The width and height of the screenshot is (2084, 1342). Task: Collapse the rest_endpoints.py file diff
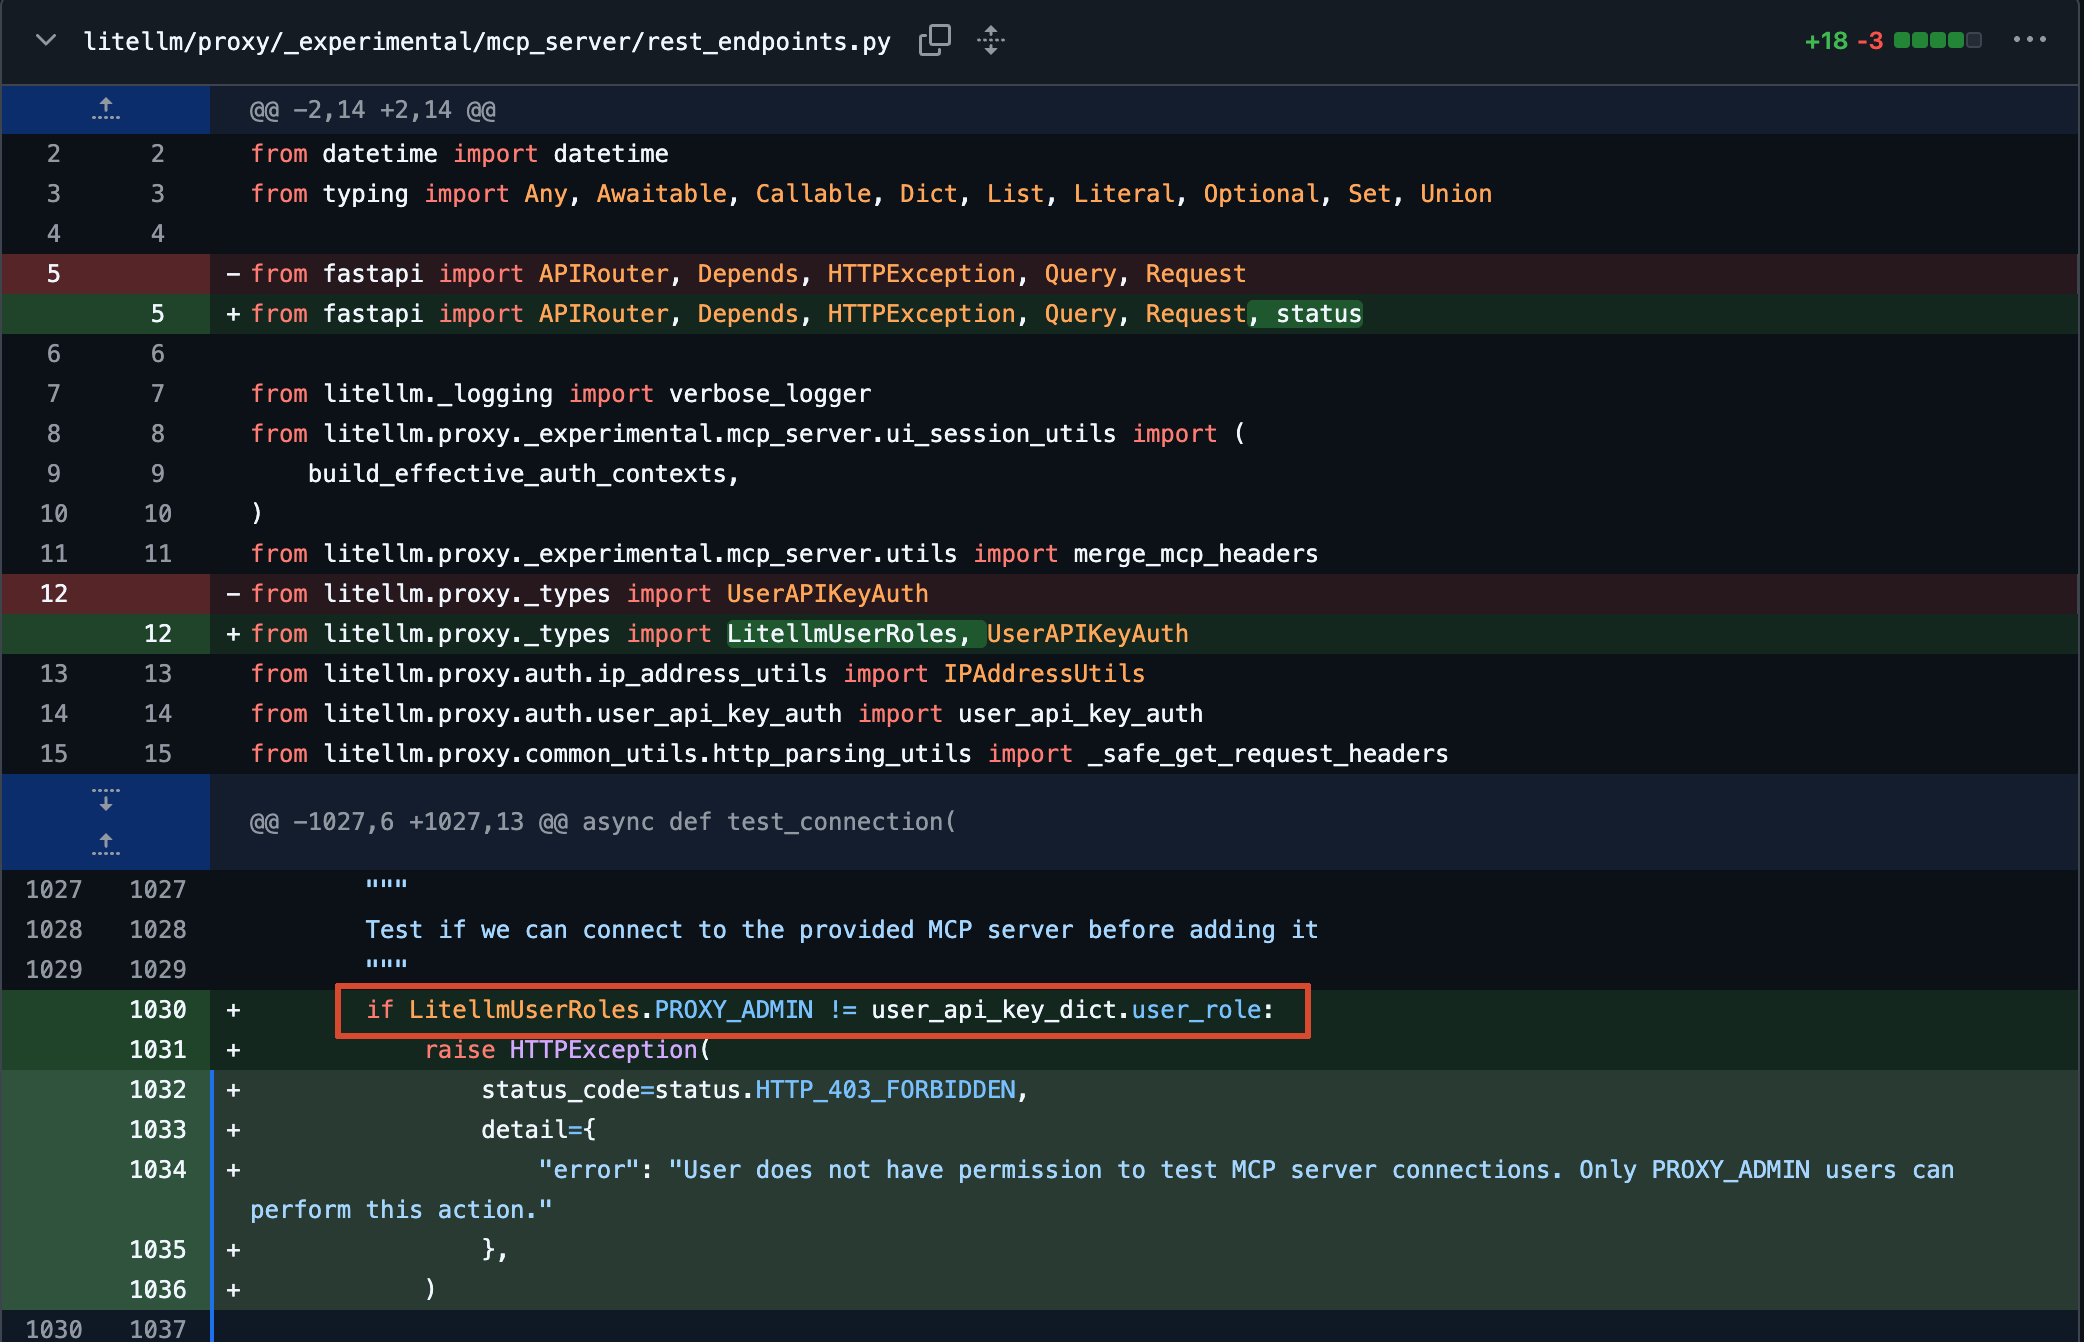(45, 41)
